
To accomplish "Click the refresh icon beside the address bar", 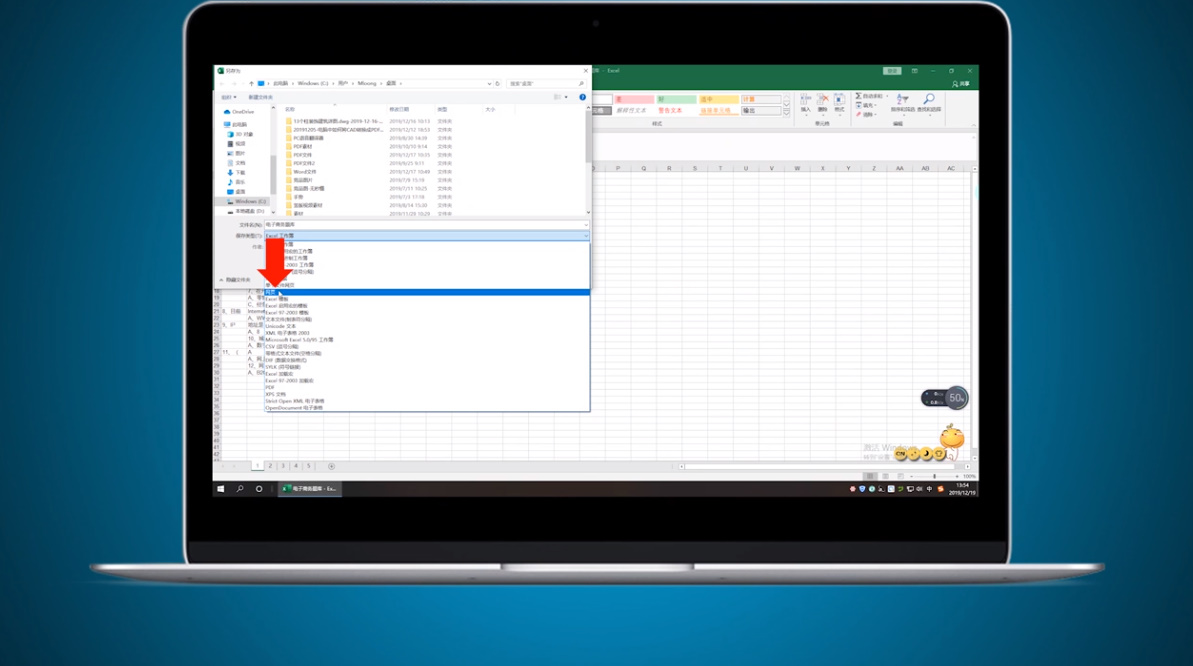I will pyautogui.click(x=498, y=84).
